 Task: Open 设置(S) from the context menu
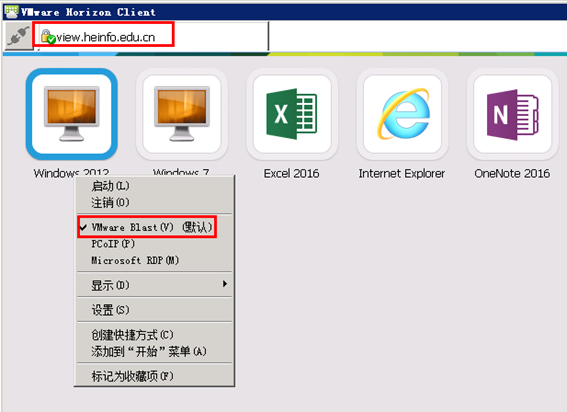click(154, 310)
